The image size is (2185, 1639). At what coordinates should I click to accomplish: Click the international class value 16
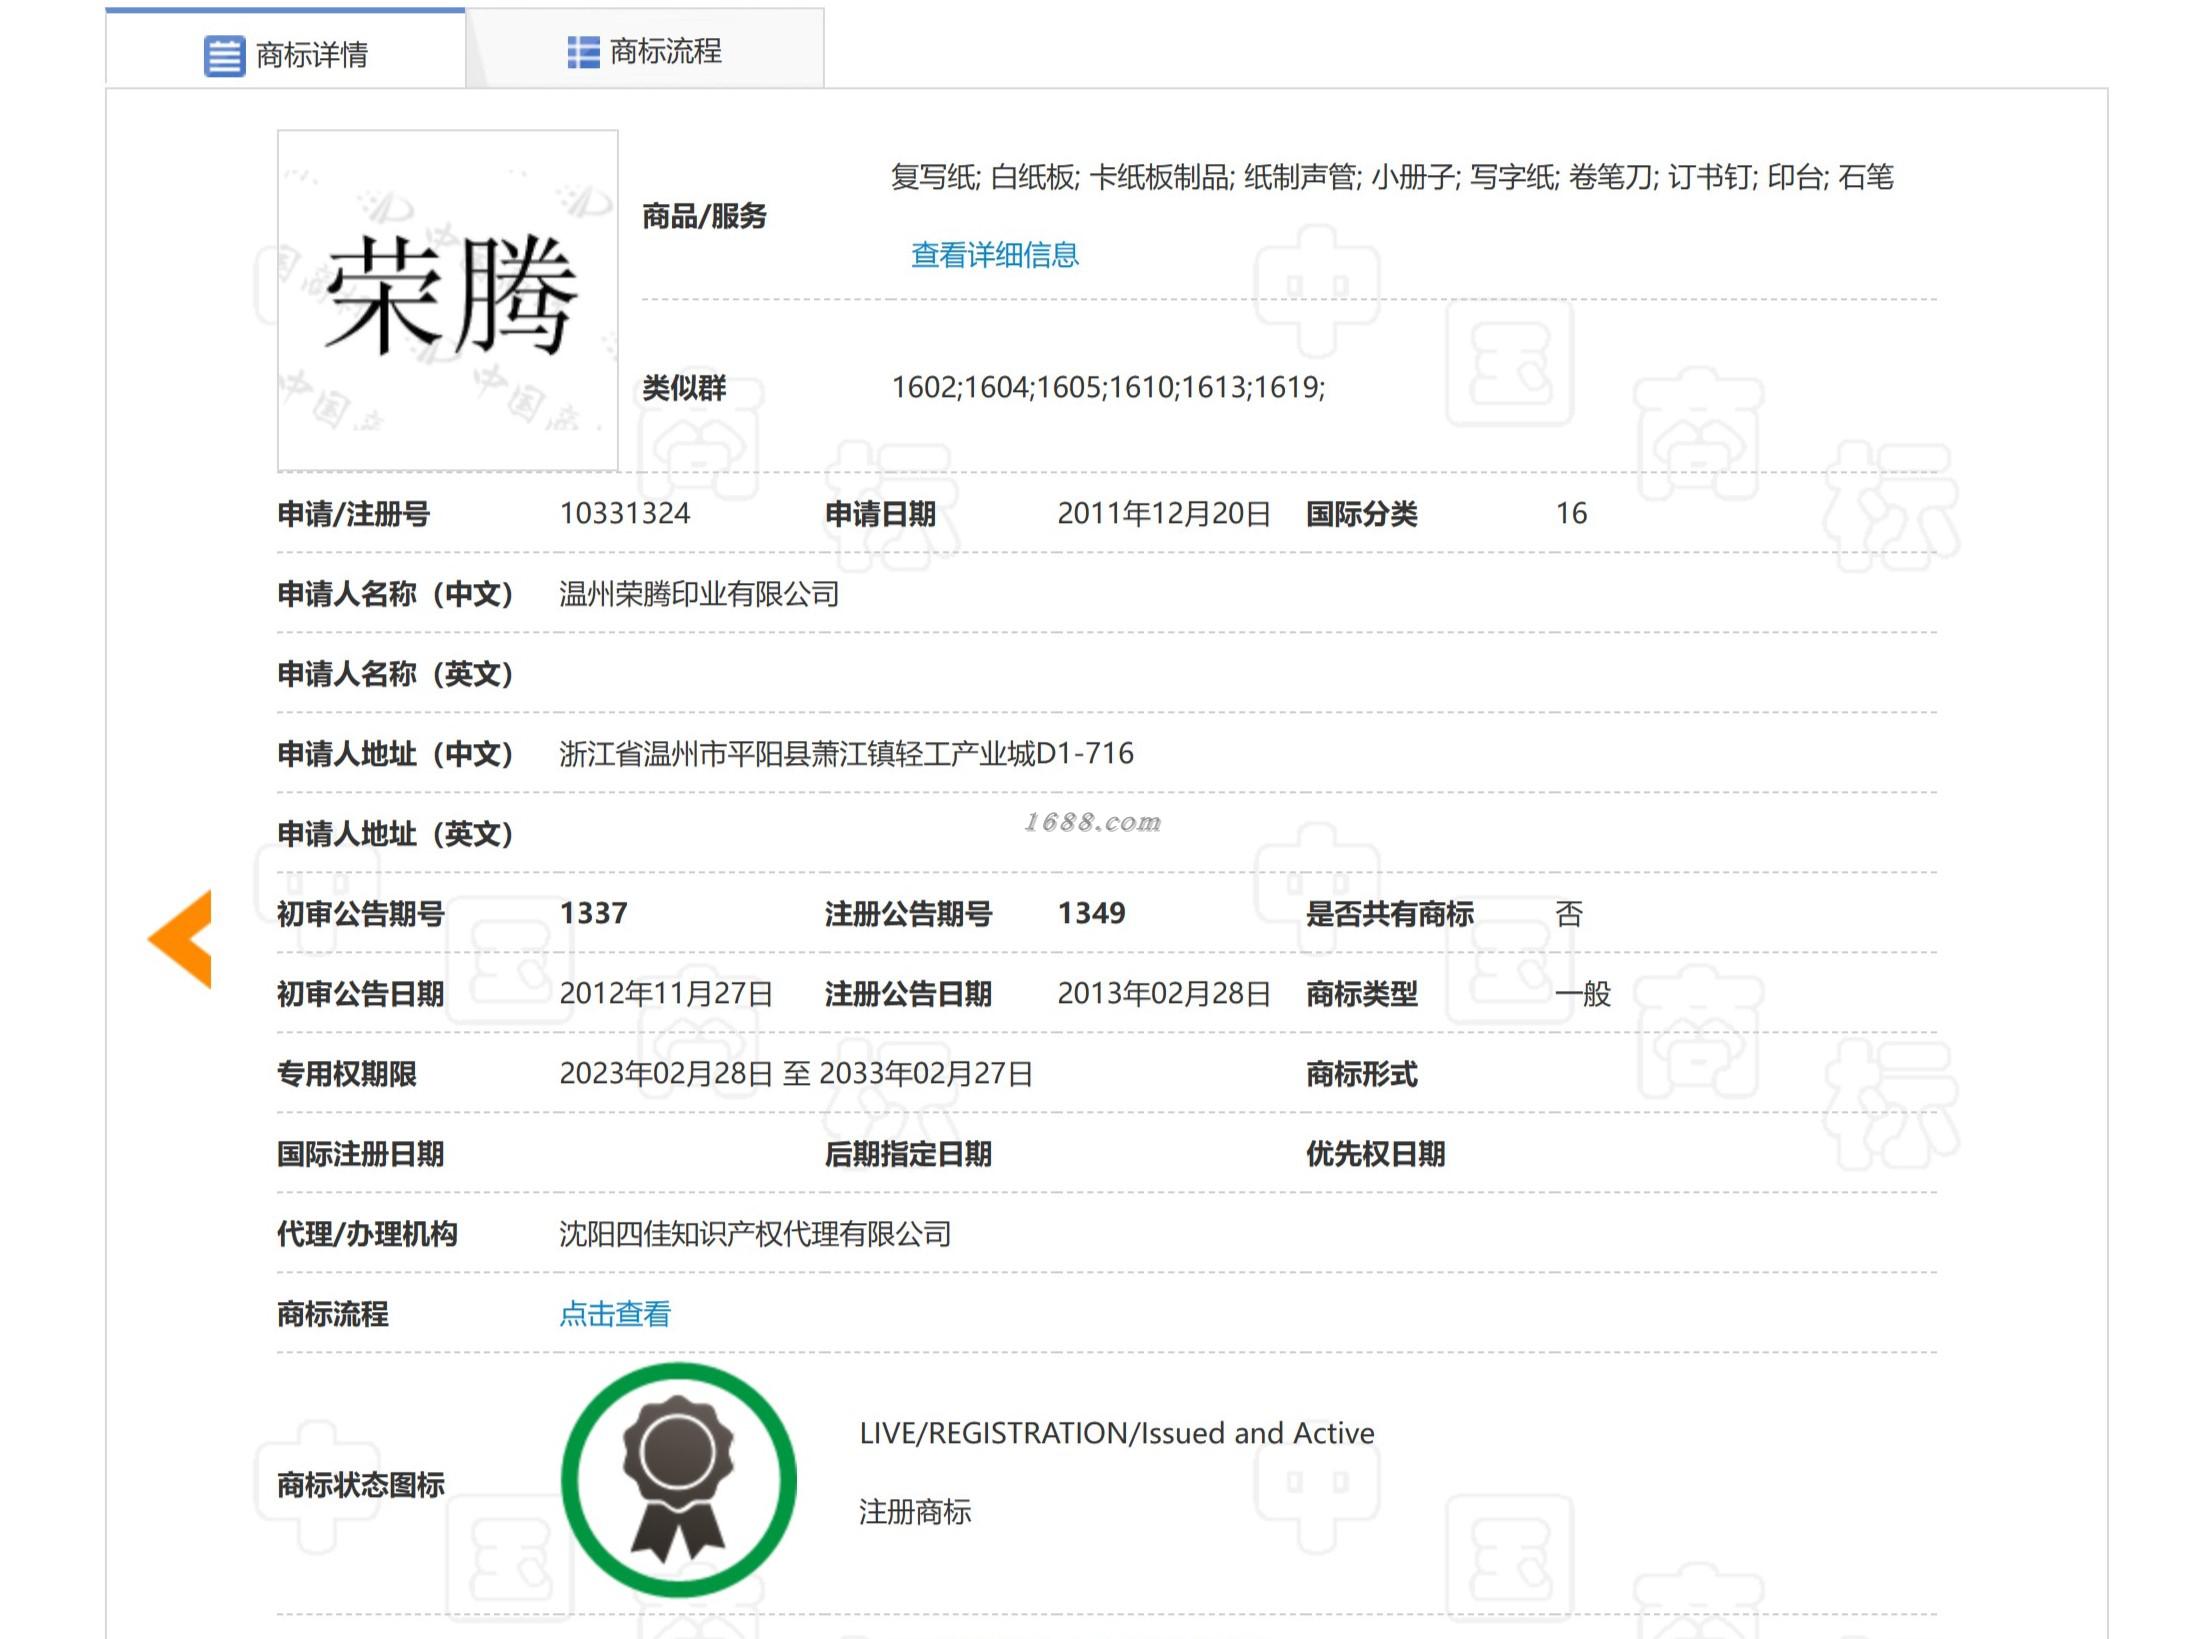coord(1571,513)
